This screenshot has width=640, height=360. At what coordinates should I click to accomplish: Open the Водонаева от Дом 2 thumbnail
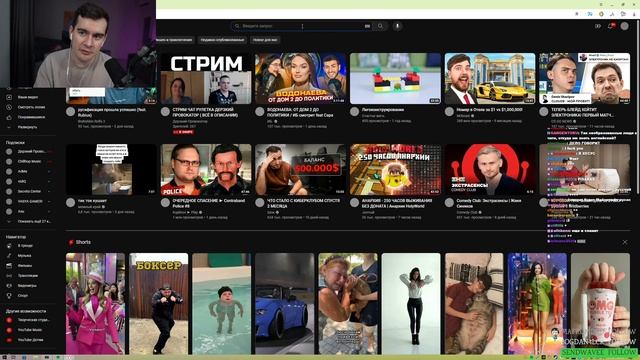pyautogui.click(x=300, y=78)
